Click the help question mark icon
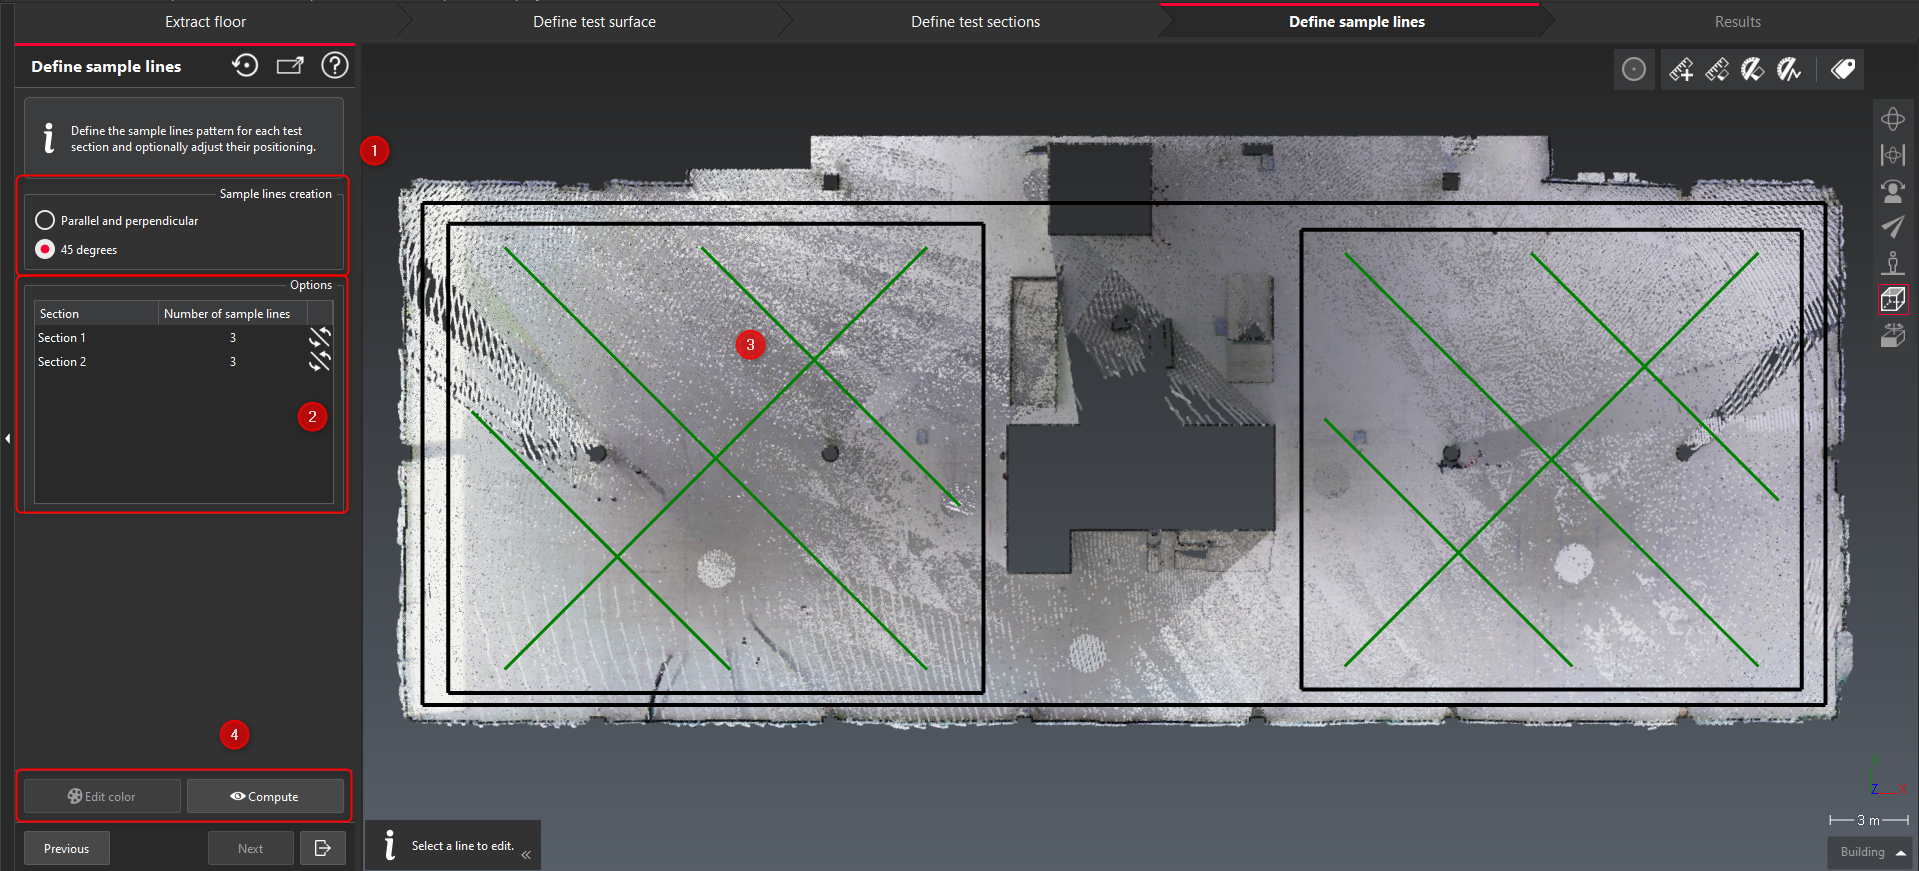The width and height of the screenshot is (1919, 871). [334, 66]
